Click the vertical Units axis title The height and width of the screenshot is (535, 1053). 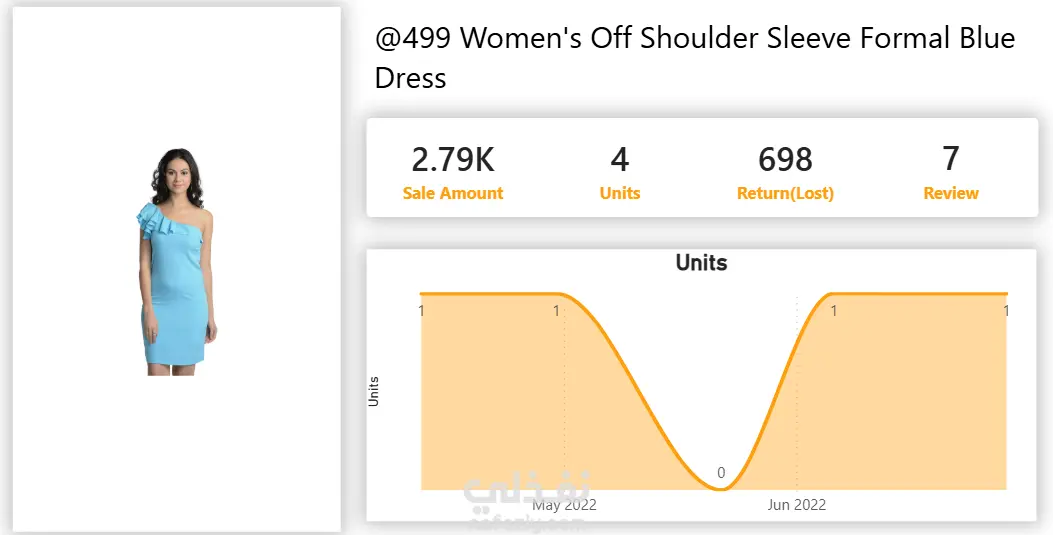coord(374,391)
